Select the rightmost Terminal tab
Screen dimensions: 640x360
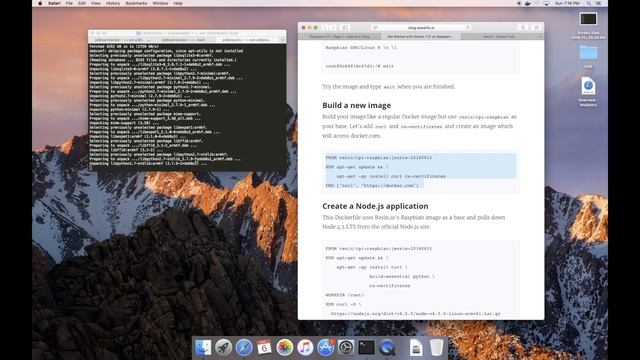[247, 40]
